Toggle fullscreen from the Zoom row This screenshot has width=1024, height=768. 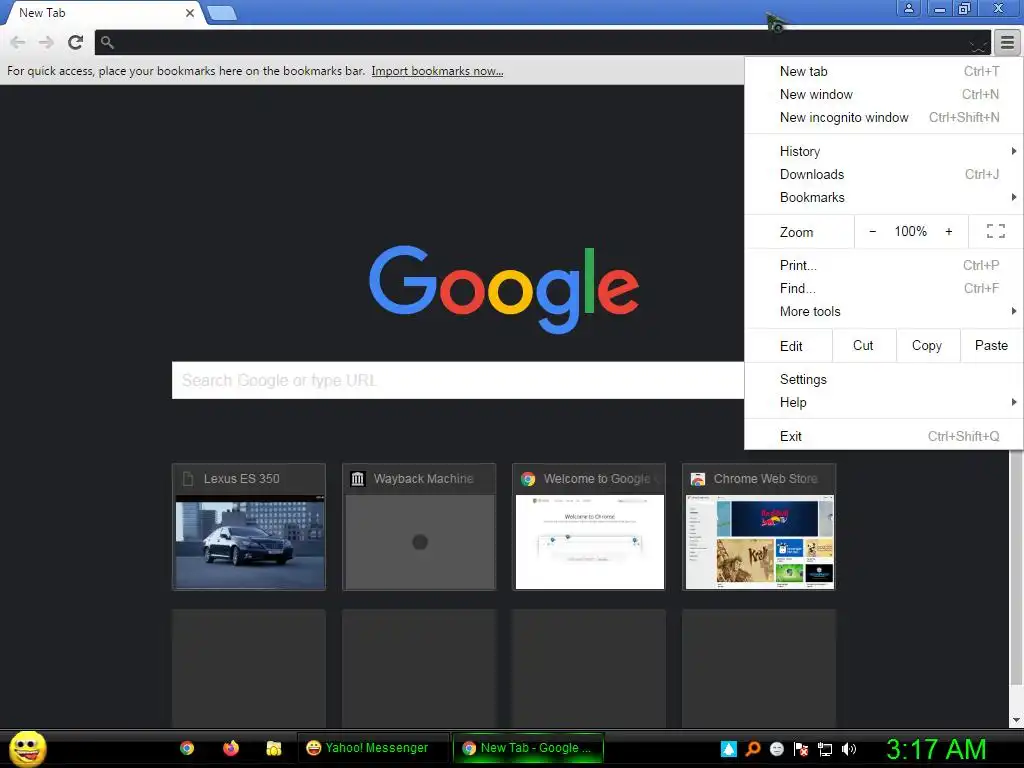(x=995, y=231)
